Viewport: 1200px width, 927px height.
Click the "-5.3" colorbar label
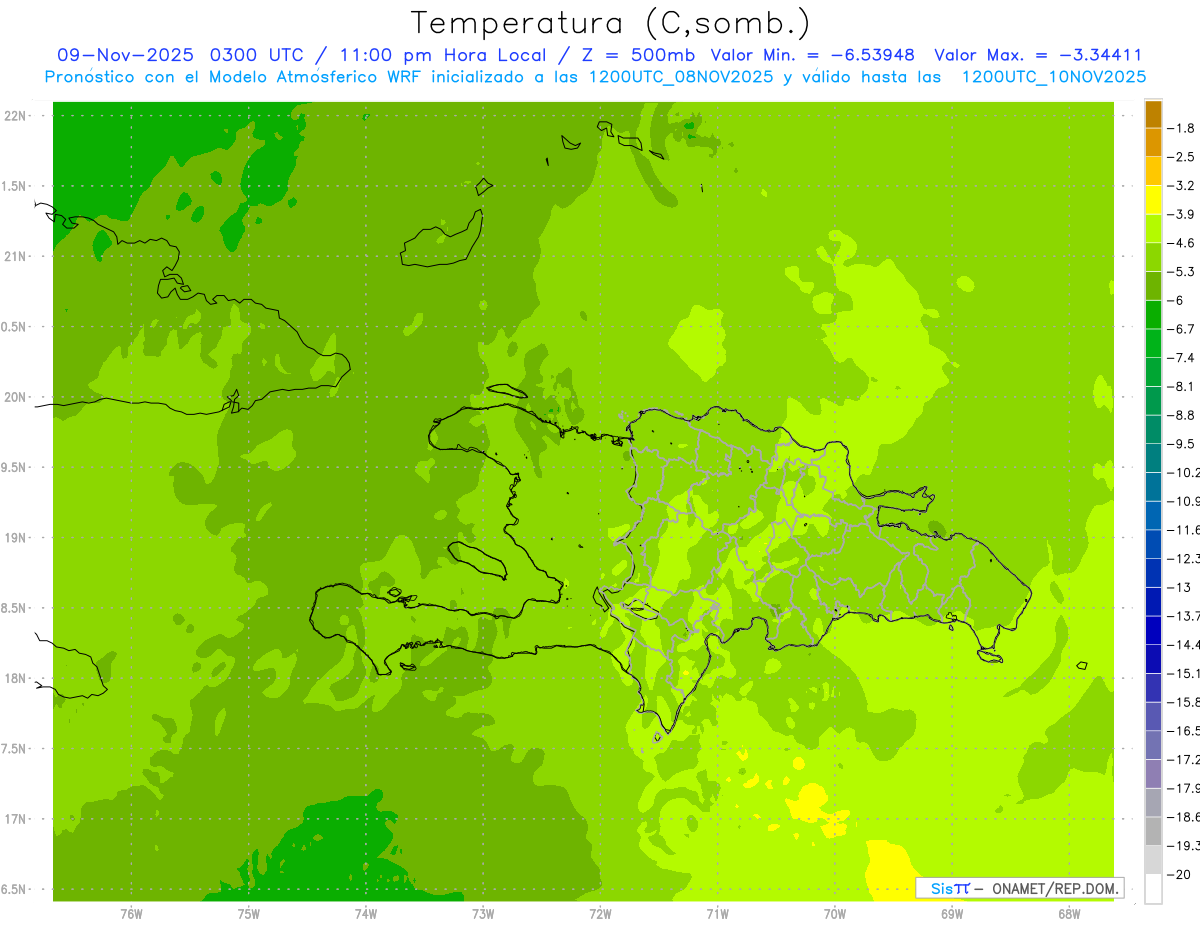pyautogui.click(x=1182, y=272)
